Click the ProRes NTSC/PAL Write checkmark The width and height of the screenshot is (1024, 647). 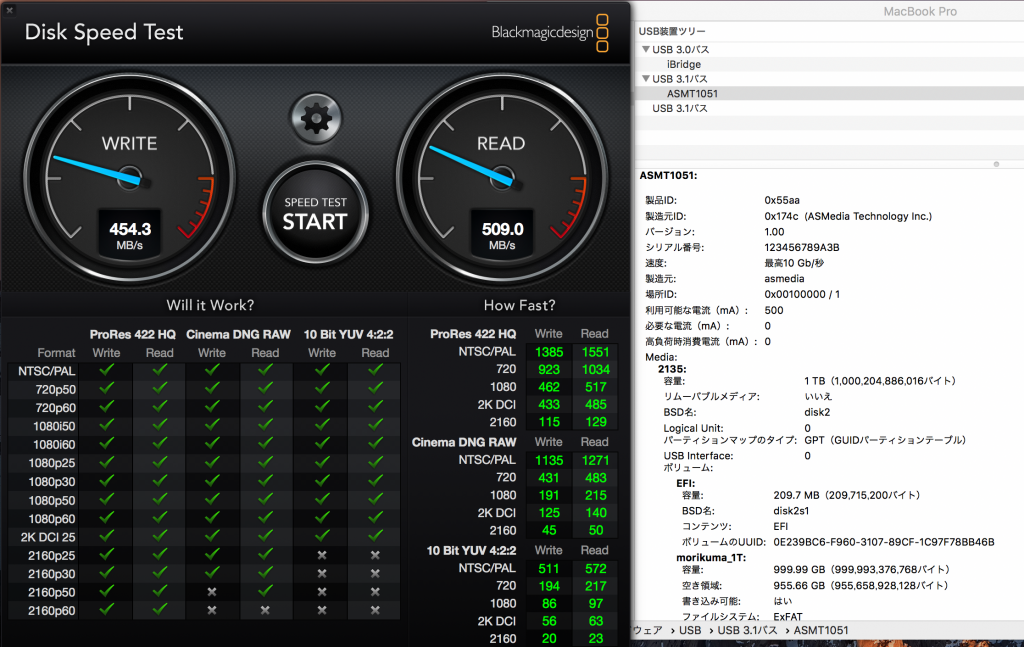pyautogui.click(x=106, y=370)
